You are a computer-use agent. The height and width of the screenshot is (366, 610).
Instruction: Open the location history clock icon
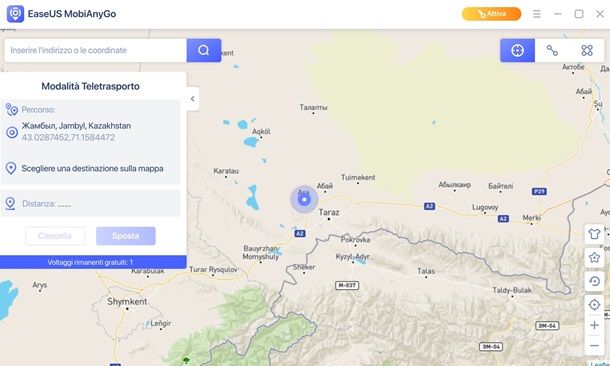(x=594, y=281)
